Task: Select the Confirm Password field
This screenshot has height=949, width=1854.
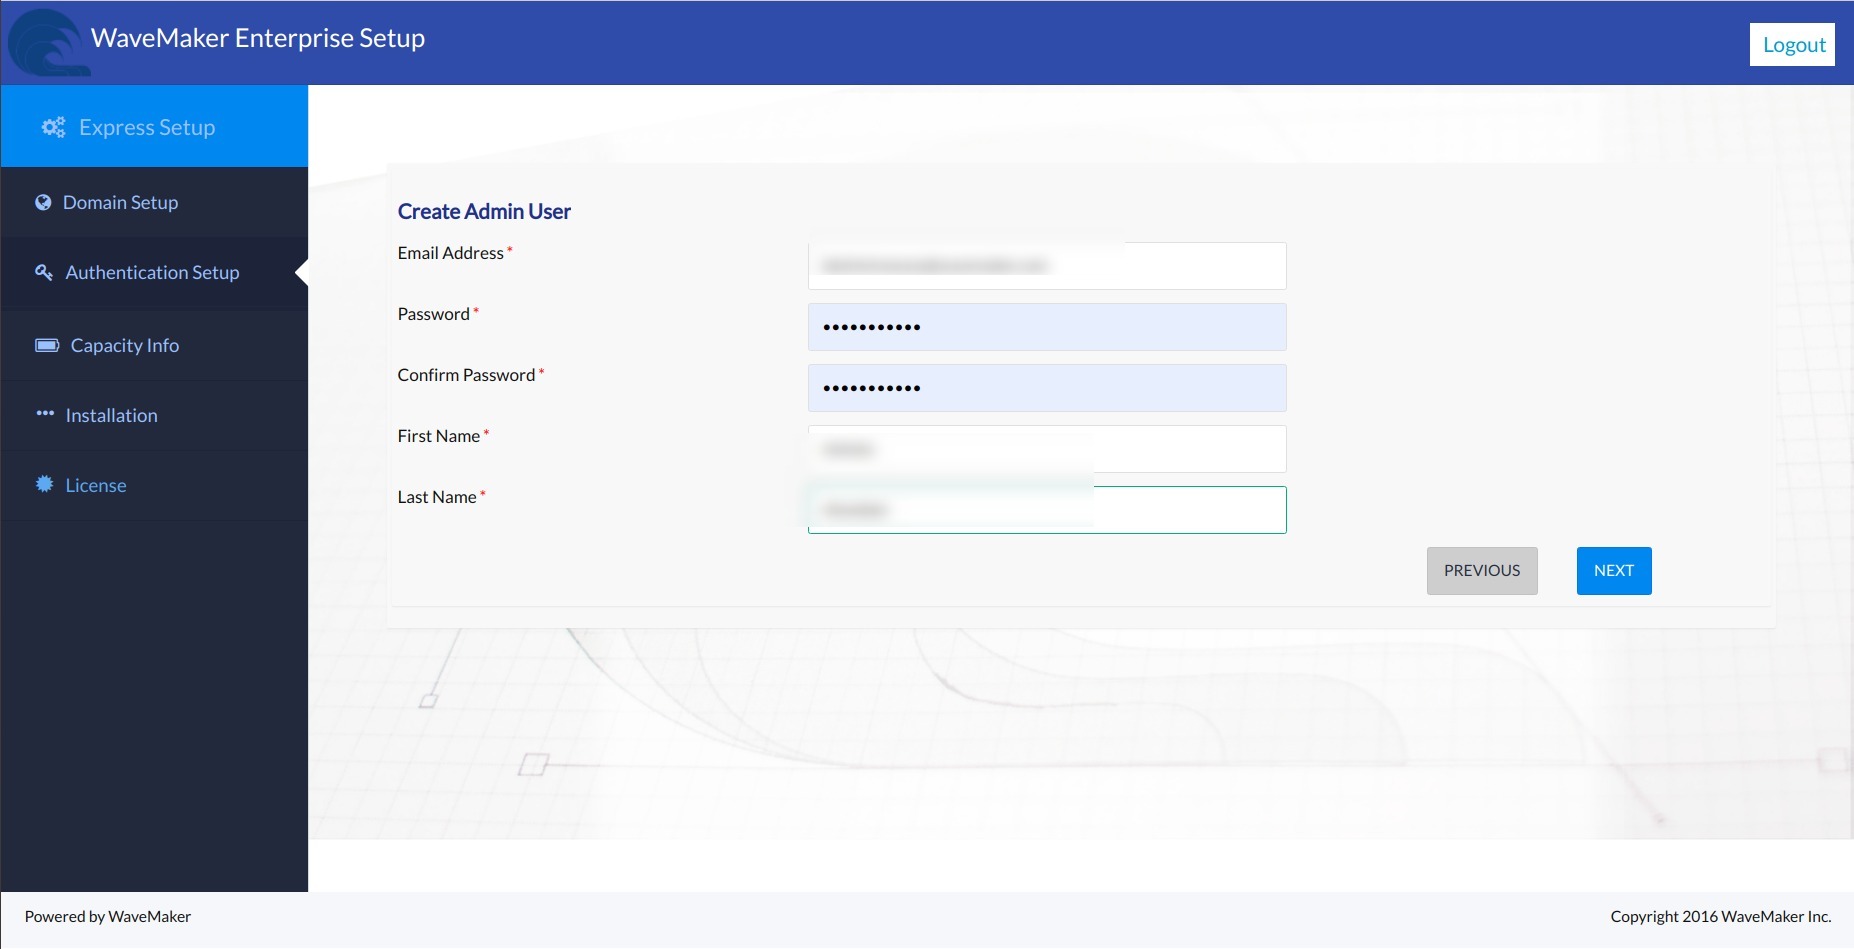Action: point(1046,388)
